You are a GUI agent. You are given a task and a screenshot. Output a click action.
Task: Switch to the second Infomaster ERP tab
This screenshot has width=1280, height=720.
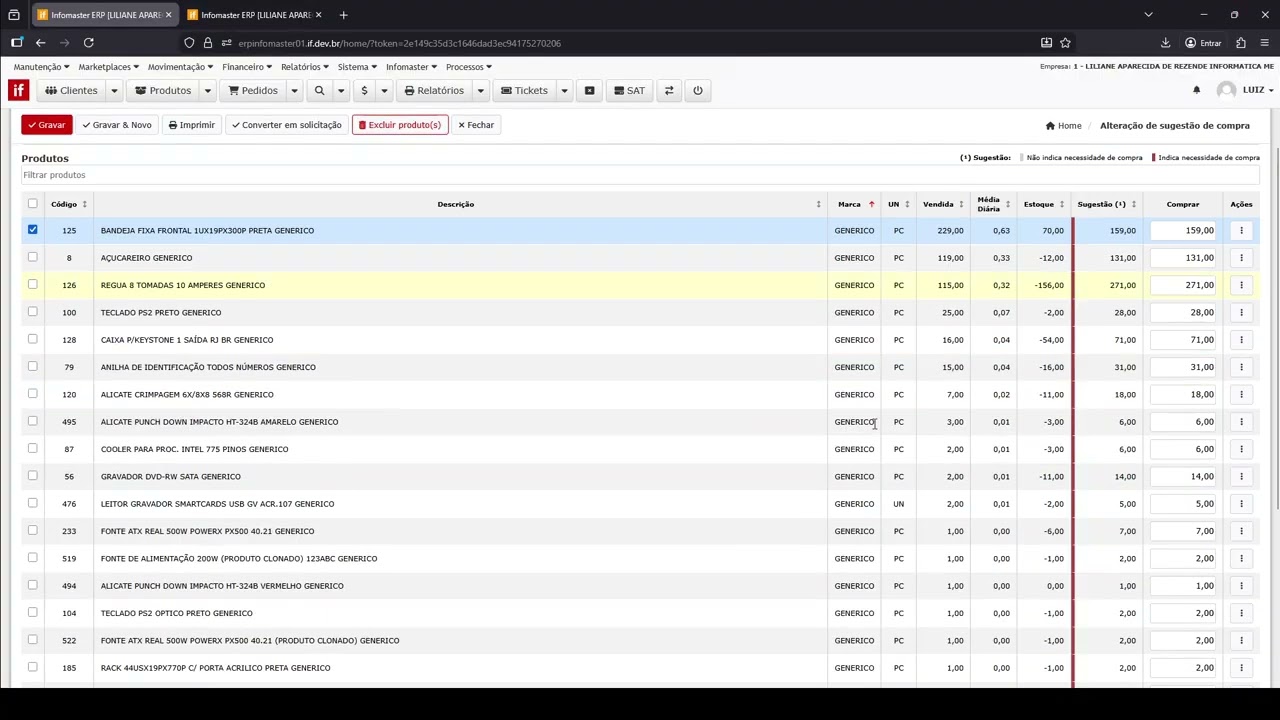tap(254, 15)
